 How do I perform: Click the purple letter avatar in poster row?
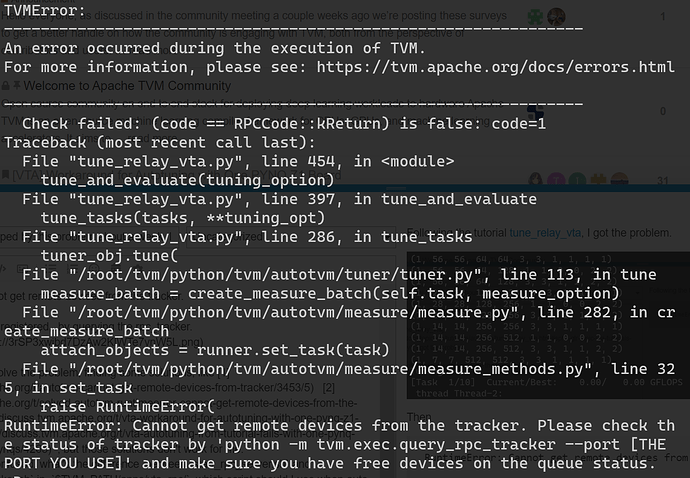click(557, 181)
